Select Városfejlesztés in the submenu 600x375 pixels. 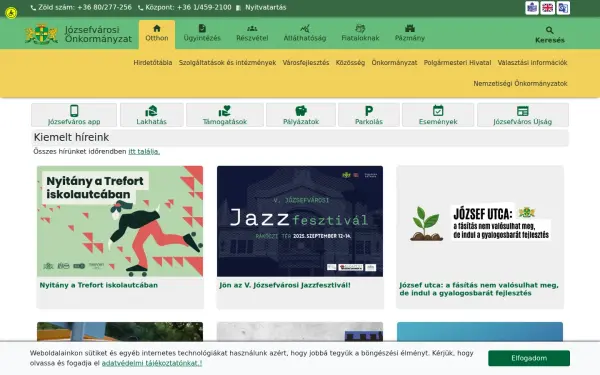tap(306, 62)
